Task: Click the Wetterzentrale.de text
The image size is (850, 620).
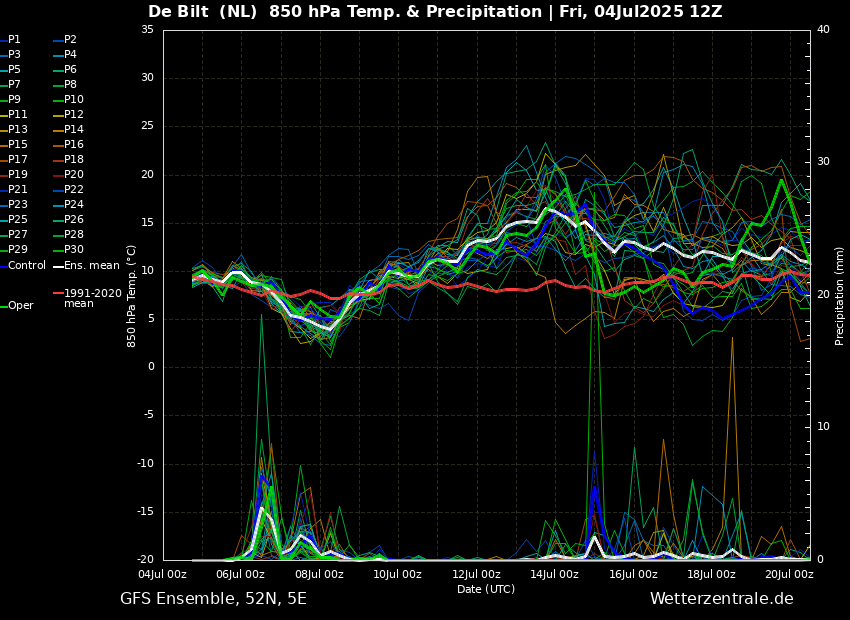Action: (722, 599)
